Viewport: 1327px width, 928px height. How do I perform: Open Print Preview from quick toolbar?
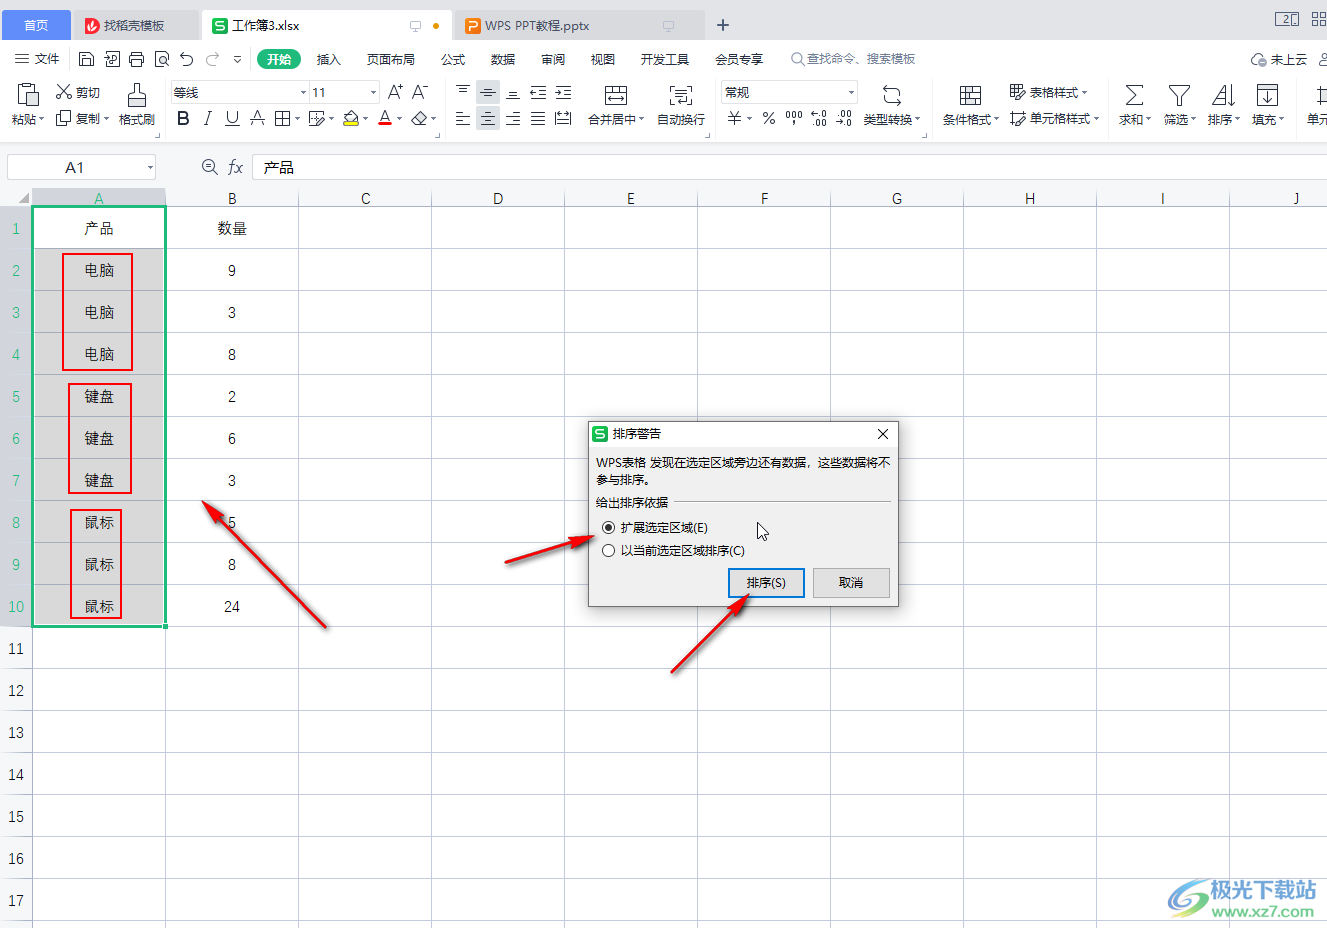pos(162,59)
